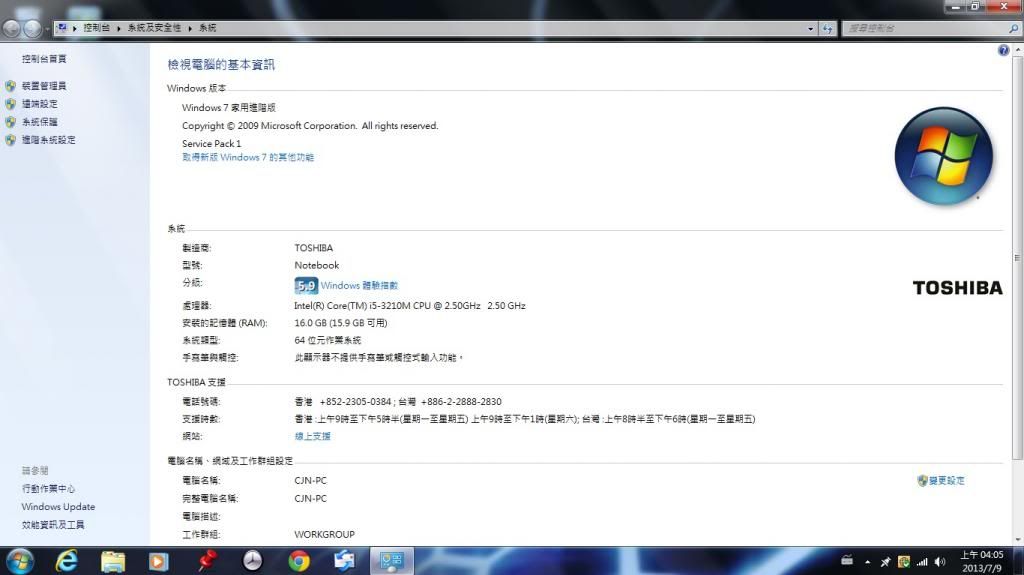
Task: Click Service Pack 1 text
Action: 212,144
